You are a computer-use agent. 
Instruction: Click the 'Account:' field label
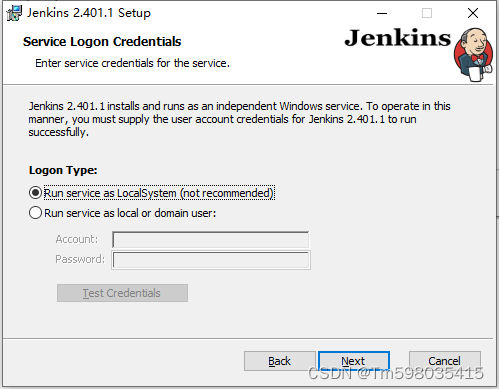[77, 239]
